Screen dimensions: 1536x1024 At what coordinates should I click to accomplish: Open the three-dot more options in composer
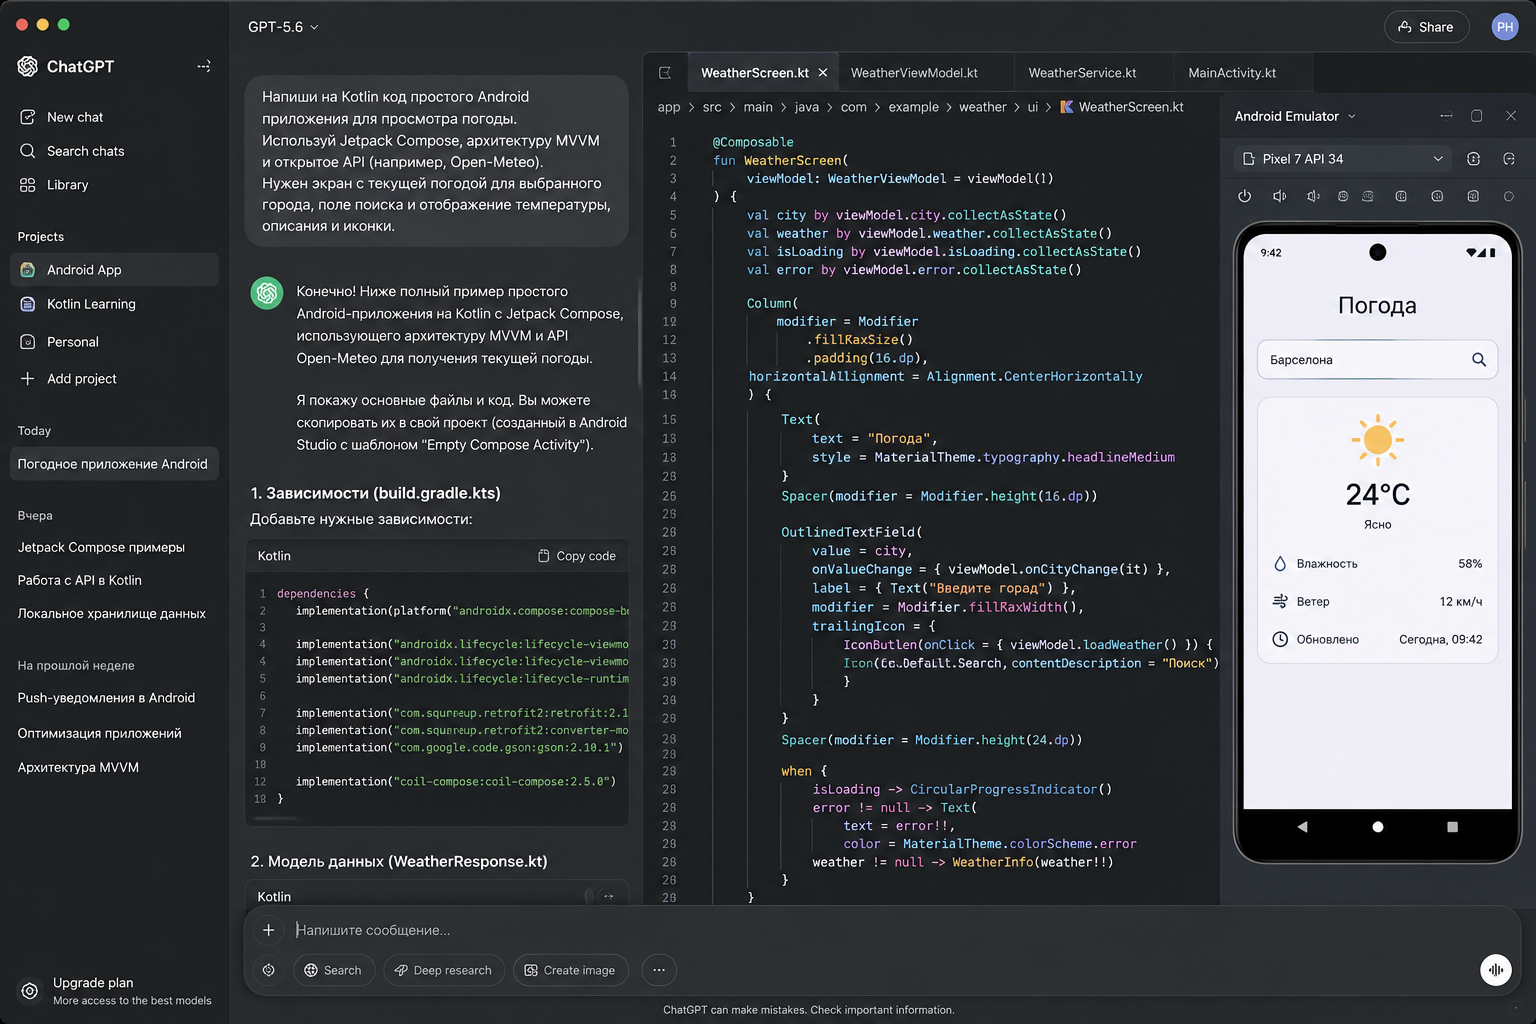659,970
